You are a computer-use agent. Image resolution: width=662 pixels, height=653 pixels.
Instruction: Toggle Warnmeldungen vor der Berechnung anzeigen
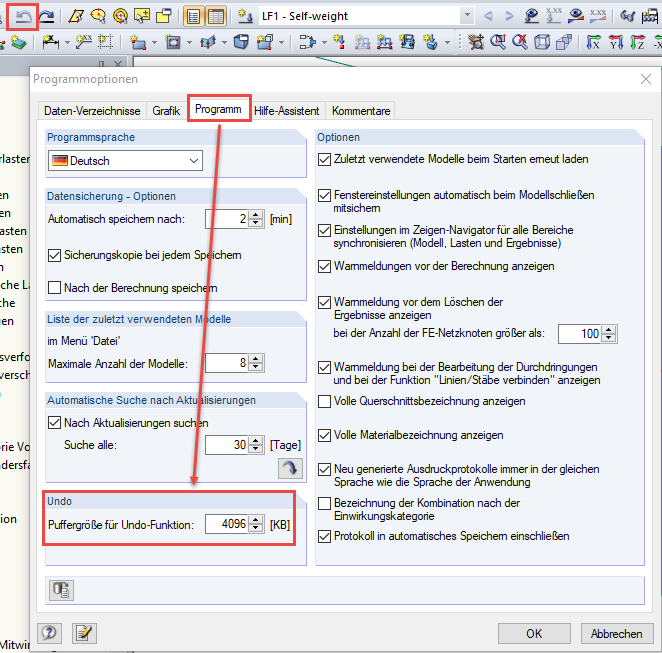(324, 266)
